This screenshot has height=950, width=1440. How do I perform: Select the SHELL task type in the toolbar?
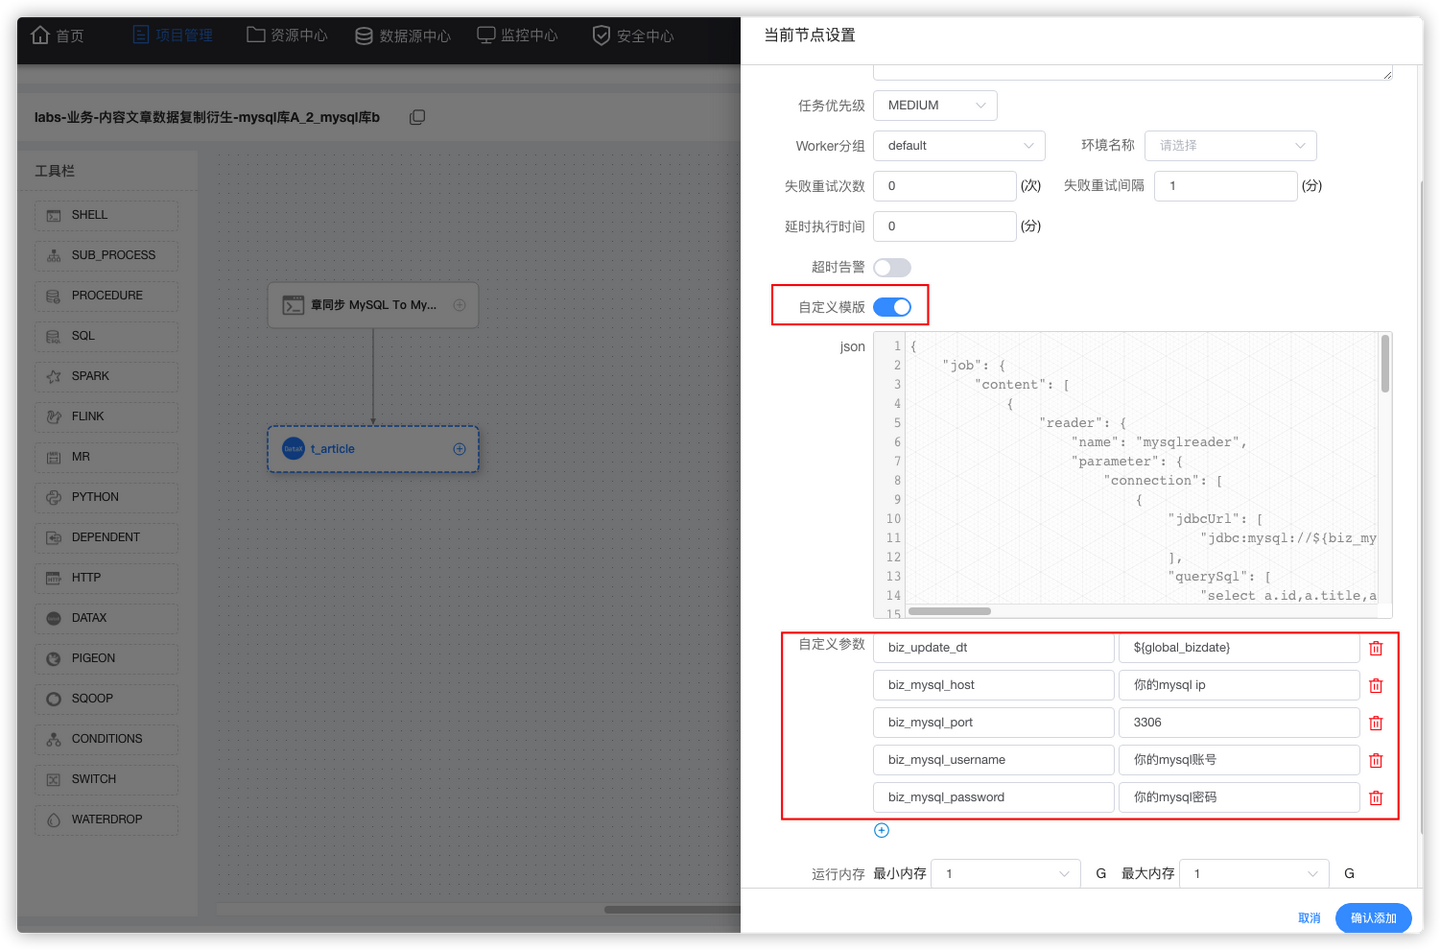(106, 215)
